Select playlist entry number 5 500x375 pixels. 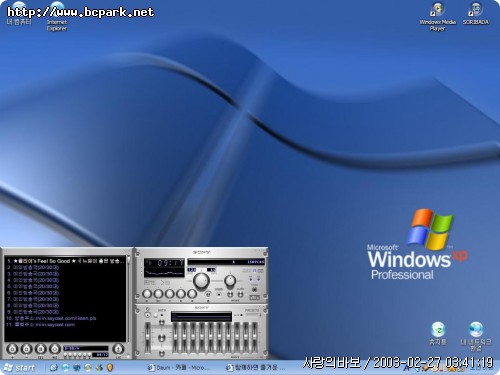(x=65, y=286)
